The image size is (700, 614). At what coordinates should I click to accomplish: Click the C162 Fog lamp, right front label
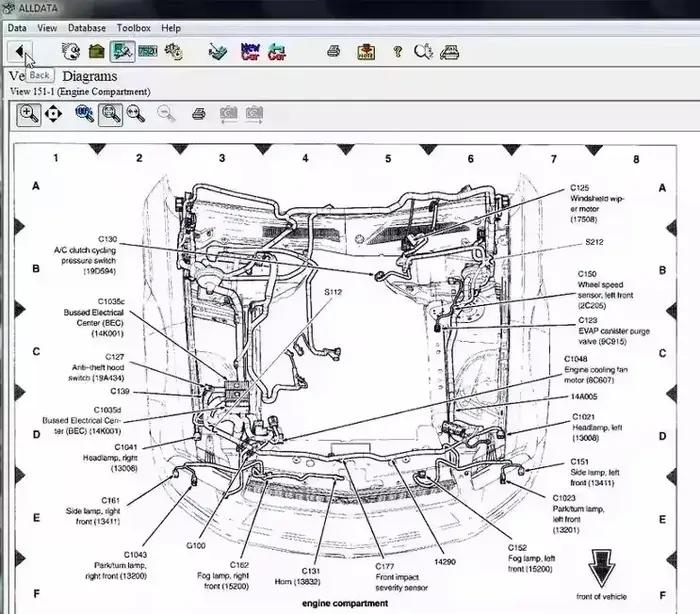click(x=223, y=576)
